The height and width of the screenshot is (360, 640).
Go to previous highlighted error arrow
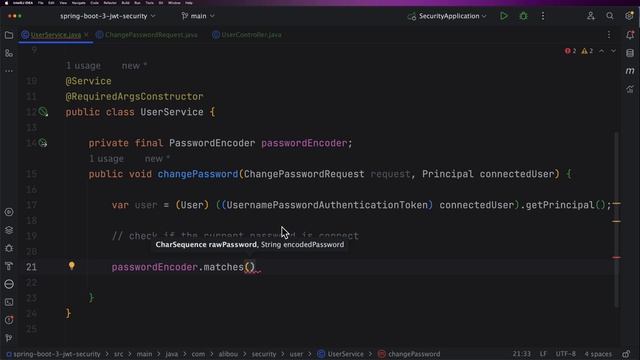coord(602,51)
